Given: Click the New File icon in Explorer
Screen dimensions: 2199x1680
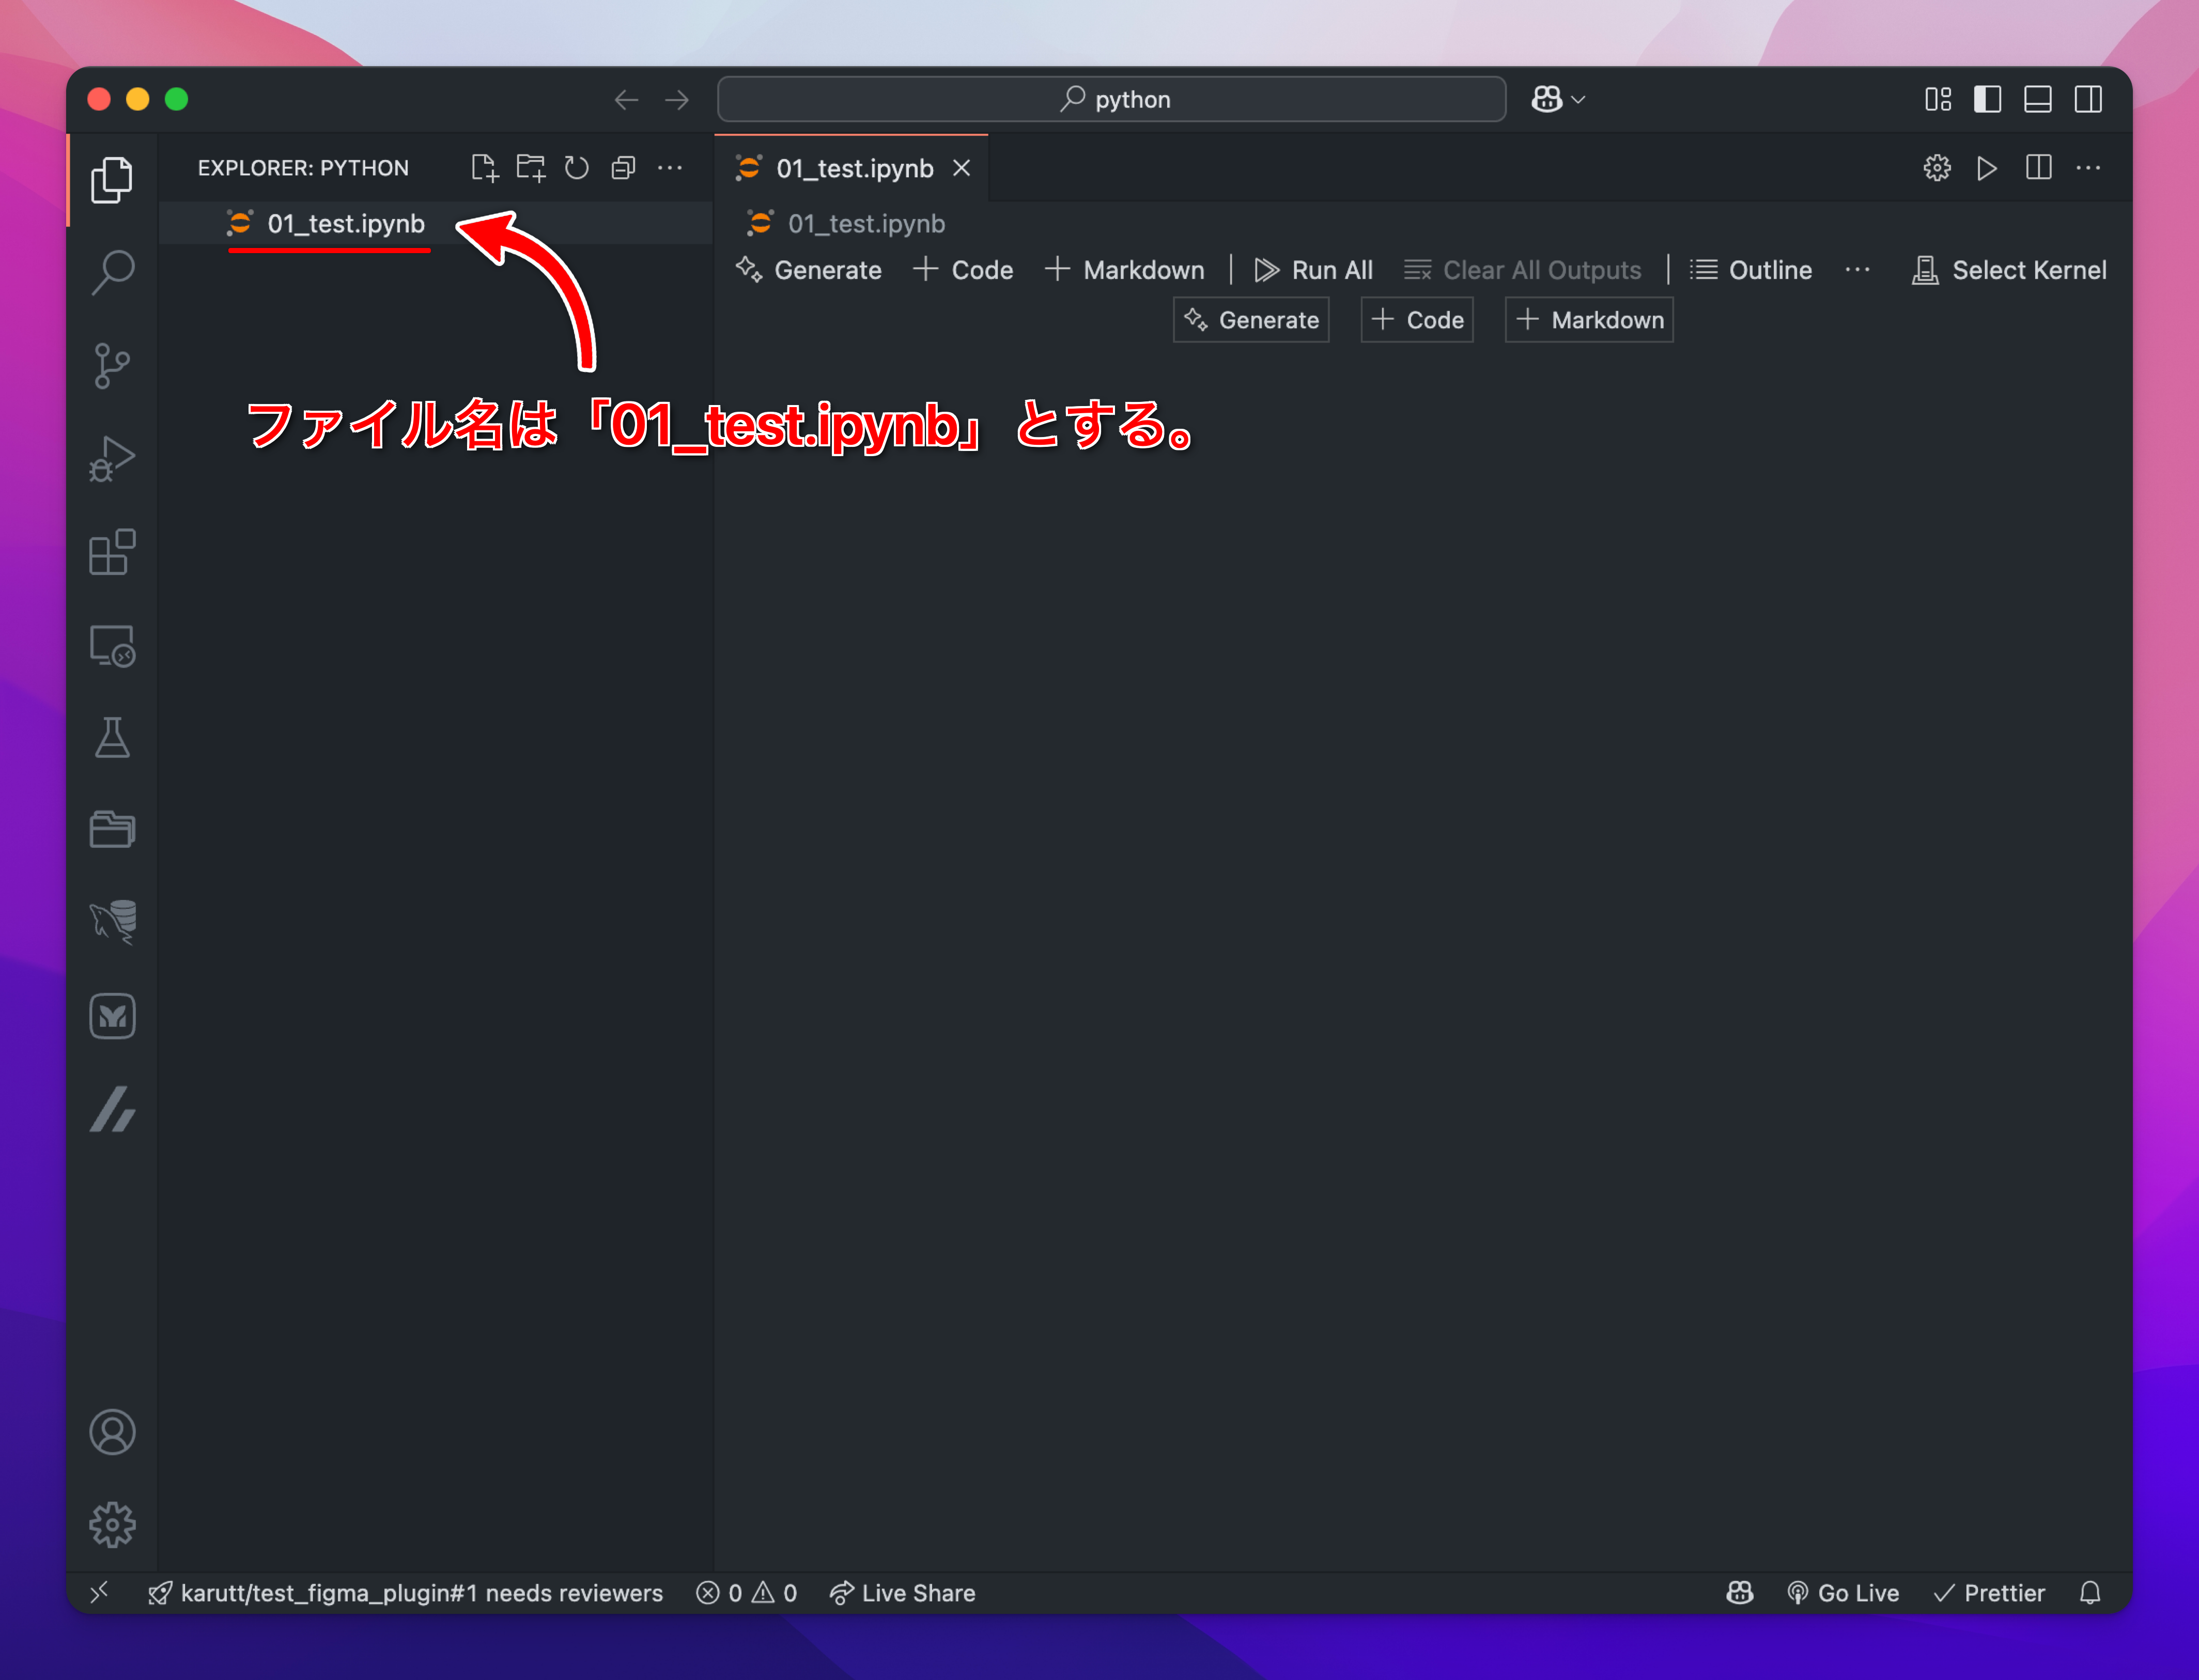Looking at the screenshot, I should tap(484, 168).
